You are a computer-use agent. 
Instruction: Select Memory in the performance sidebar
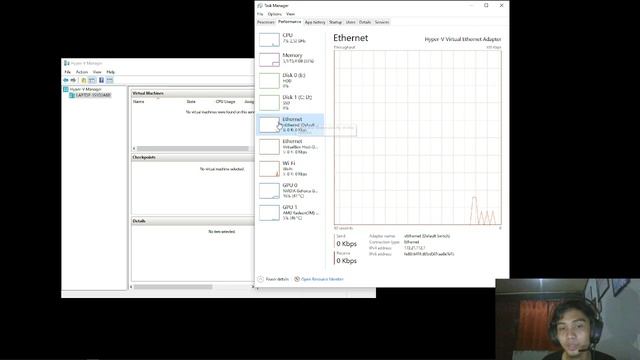pyautogui.click(x=290, y=59)
